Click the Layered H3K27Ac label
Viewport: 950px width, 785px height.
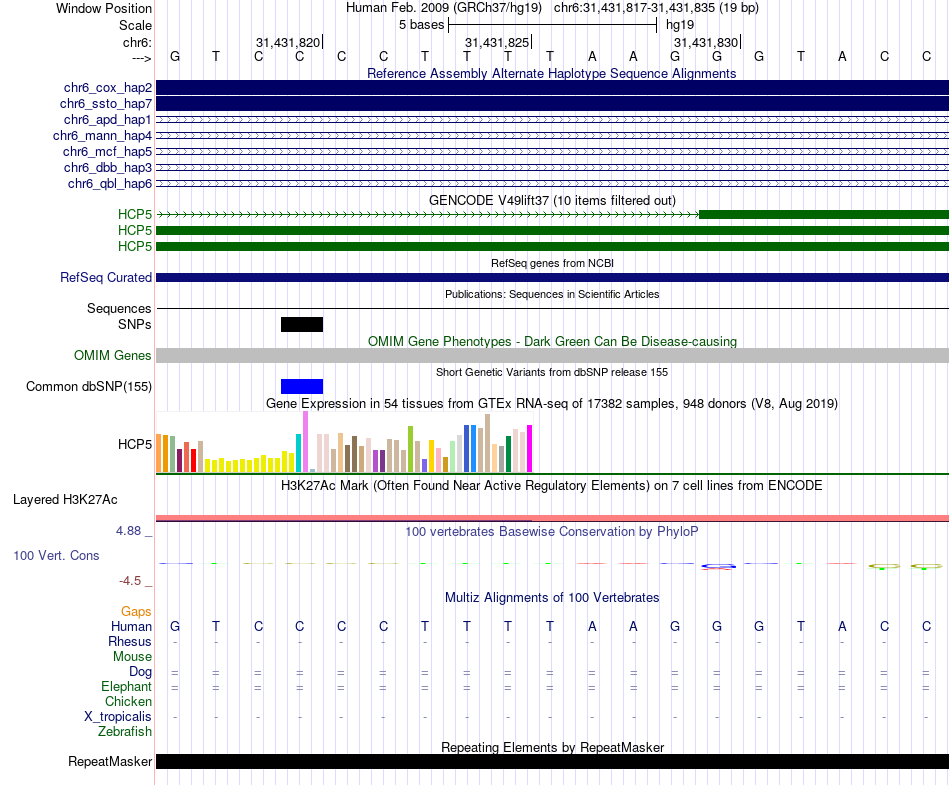65,500
